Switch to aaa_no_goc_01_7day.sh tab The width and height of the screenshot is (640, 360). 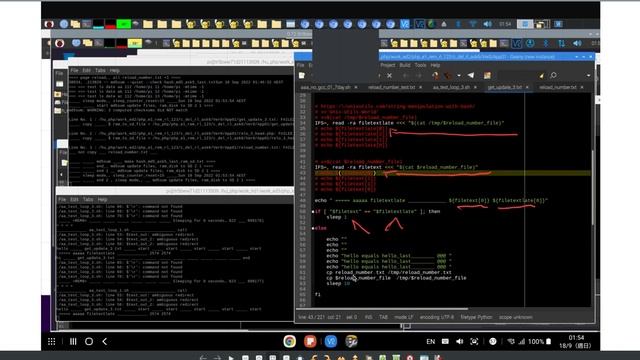pos(325,87)
